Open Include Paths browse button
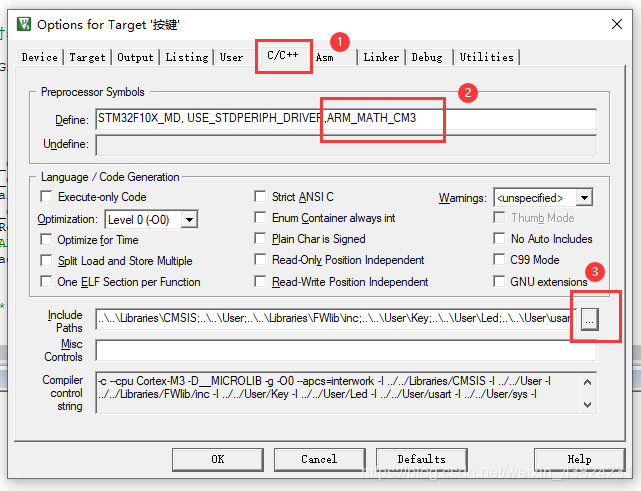 [589, 319]
